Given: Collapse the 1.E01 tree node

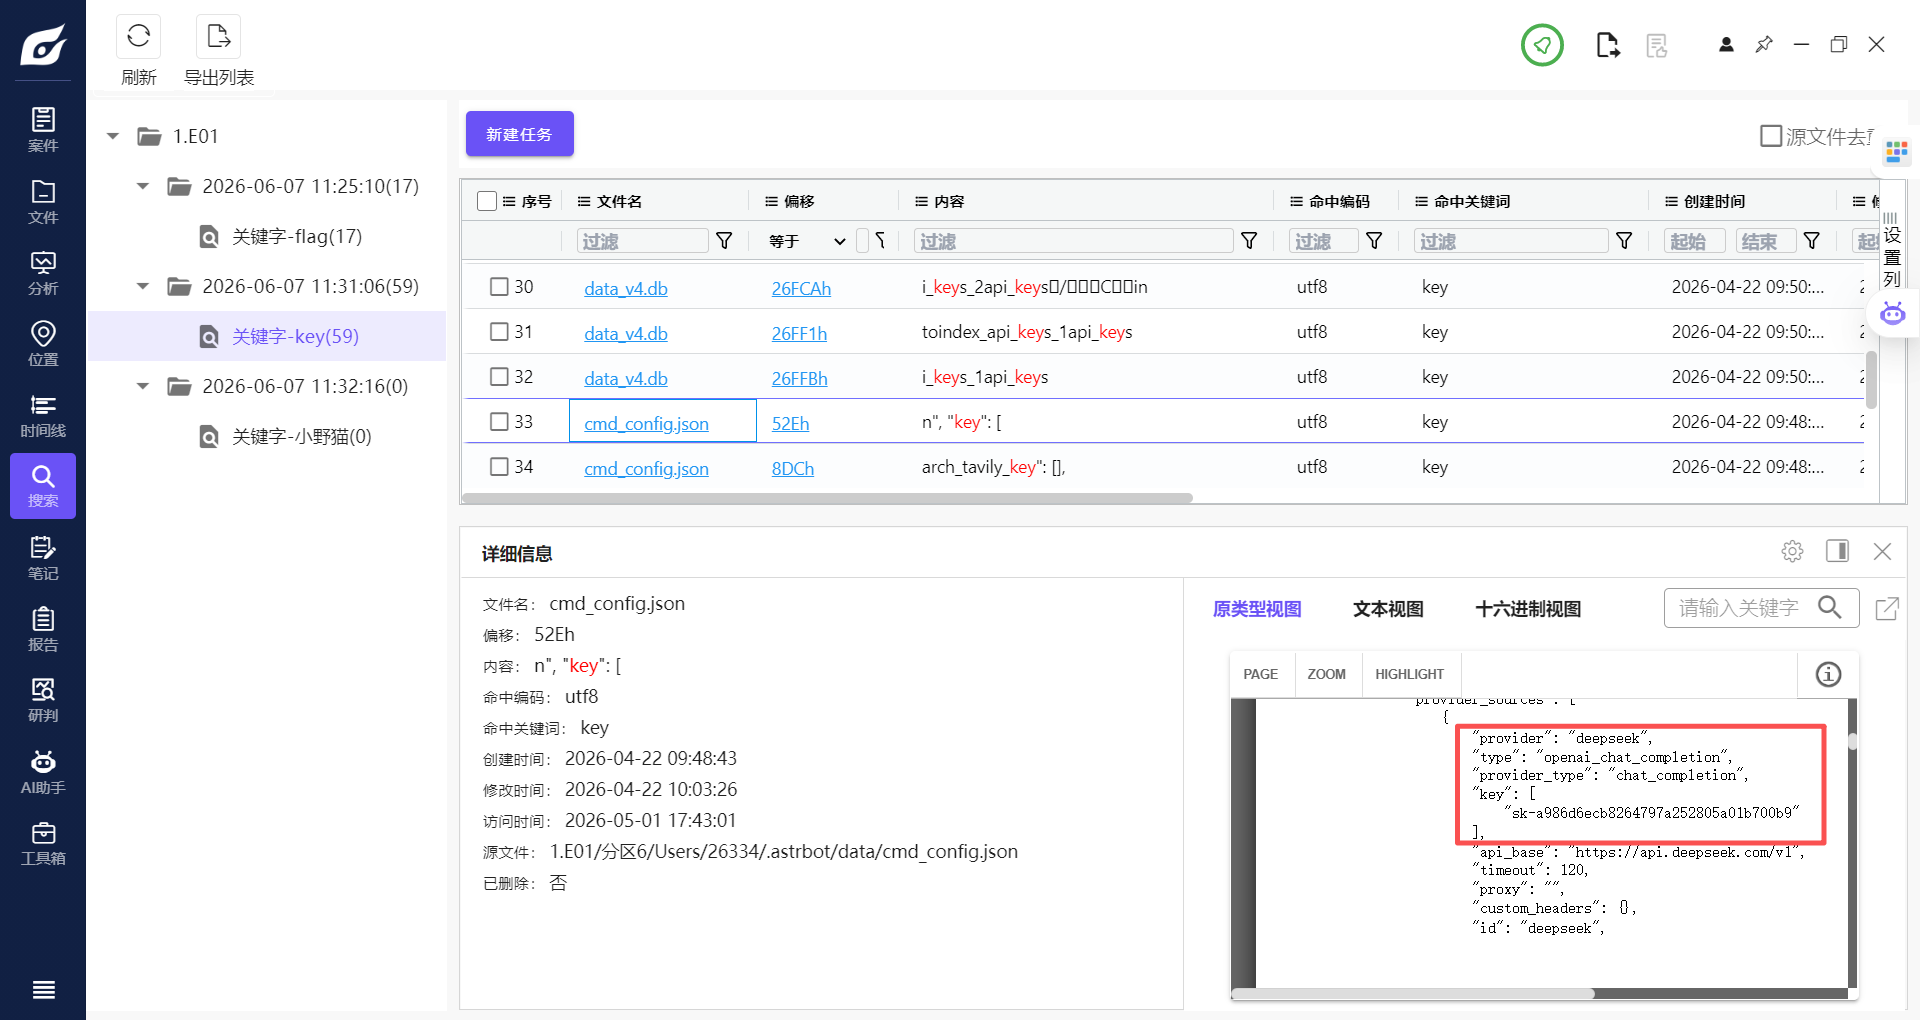Looking at the screenshot, I should 113,136.
